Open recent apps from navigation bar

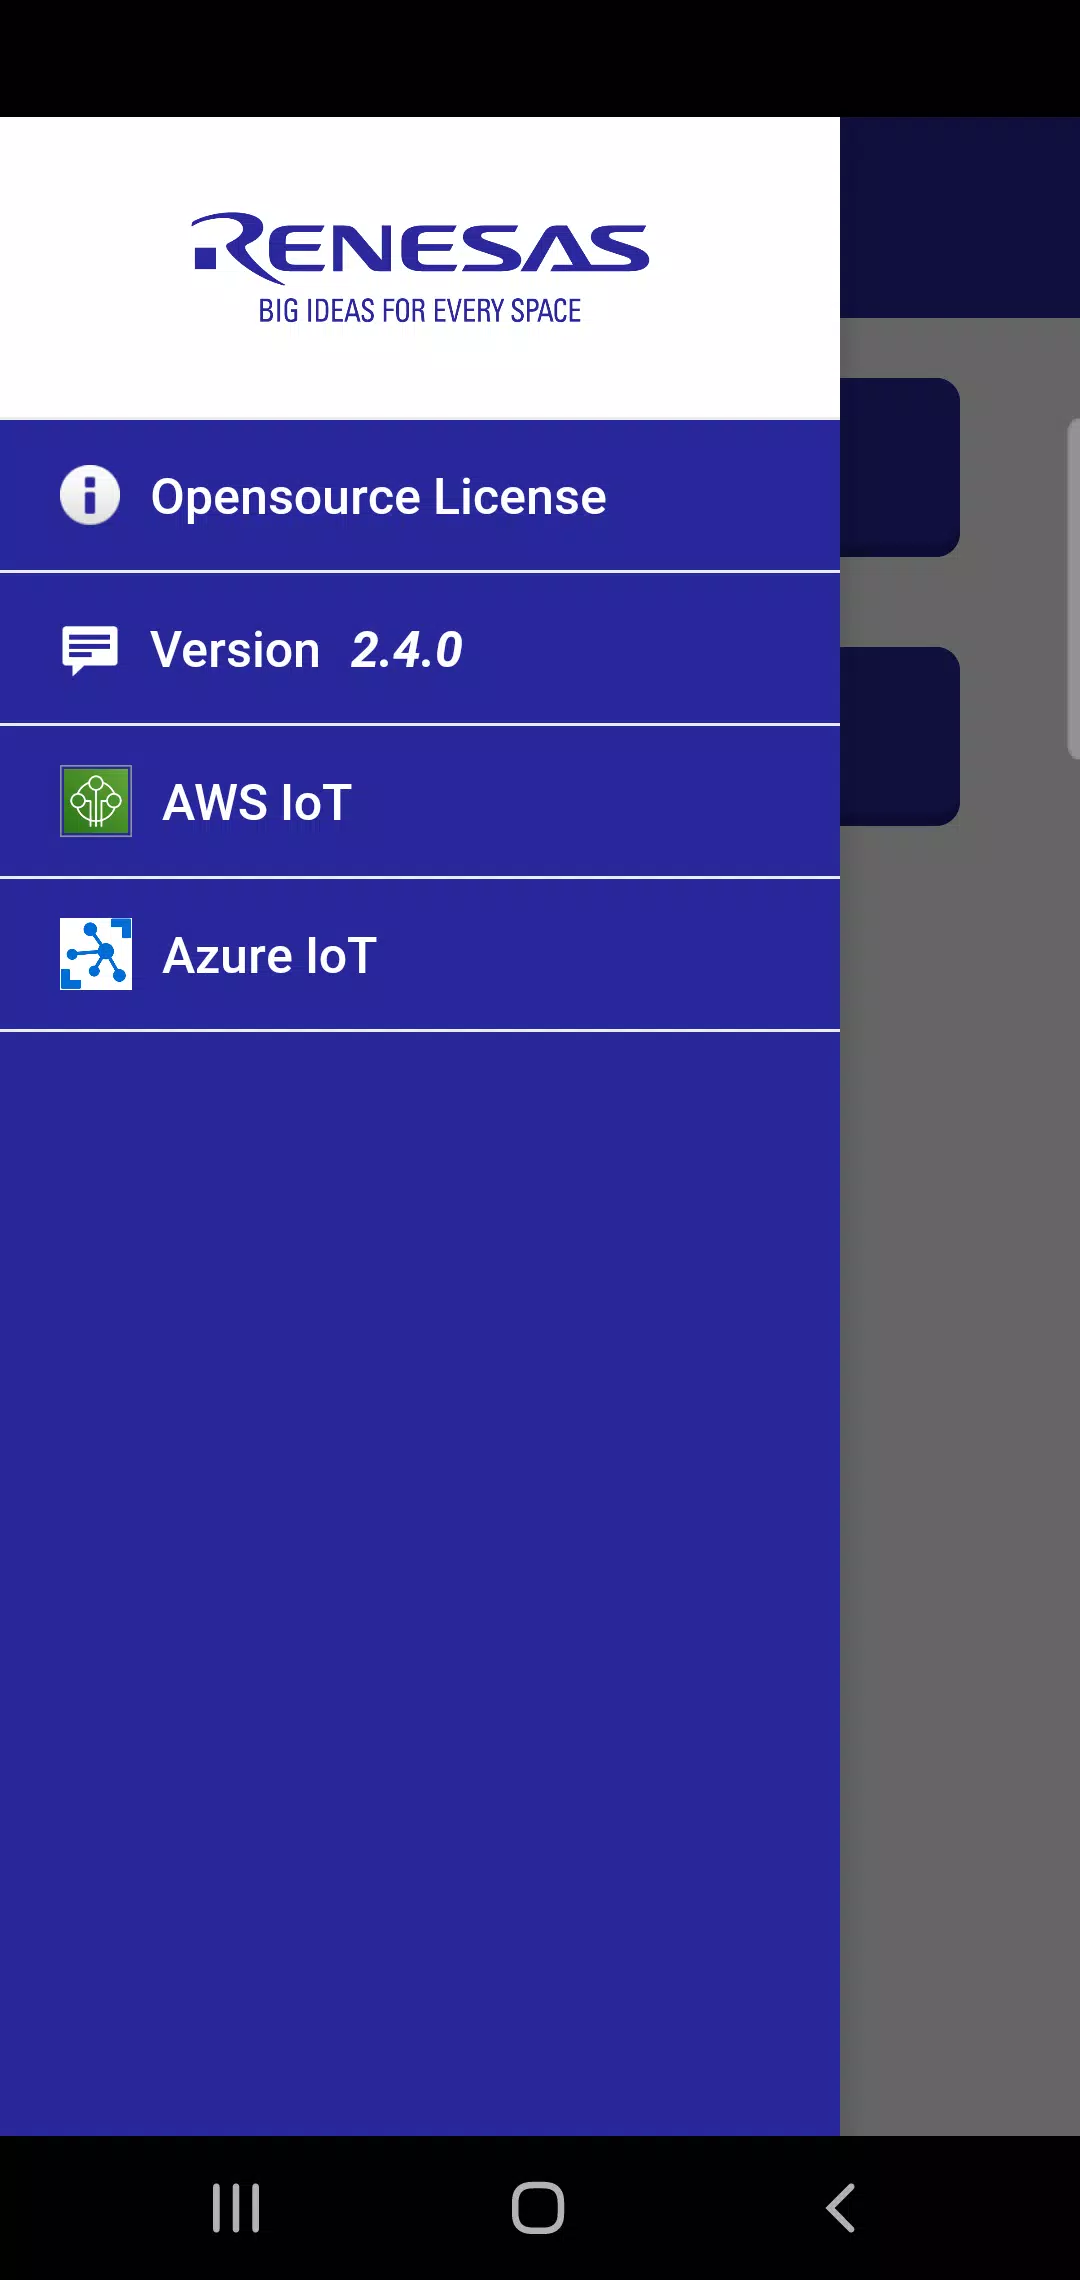tap(236, 2207)
